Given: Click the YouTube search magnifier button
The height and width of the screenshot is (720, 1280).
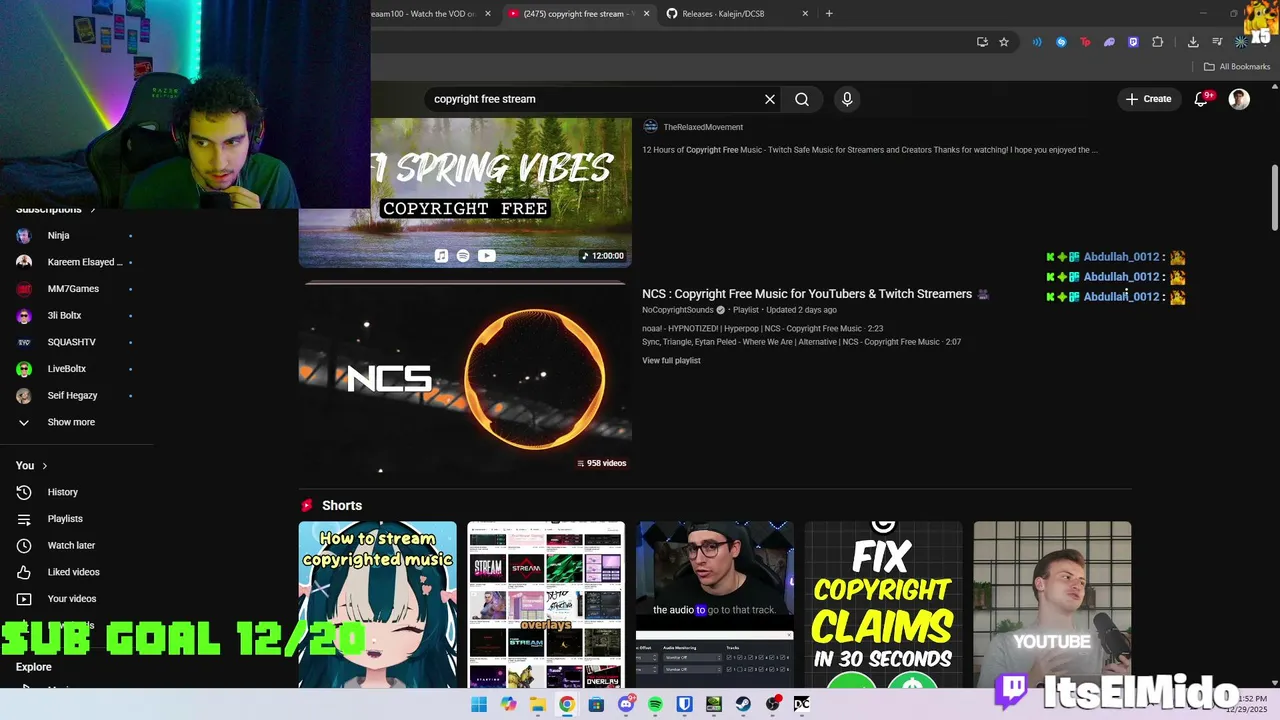Looking at the screenshot, I should point(802,99).
